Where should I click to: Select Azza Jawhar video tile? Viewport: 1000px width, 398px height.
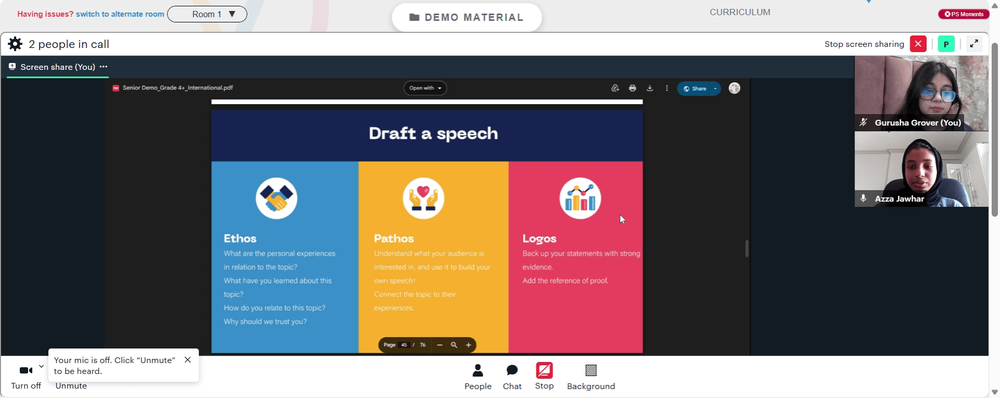pyautogui.click(x=922, y=169)
